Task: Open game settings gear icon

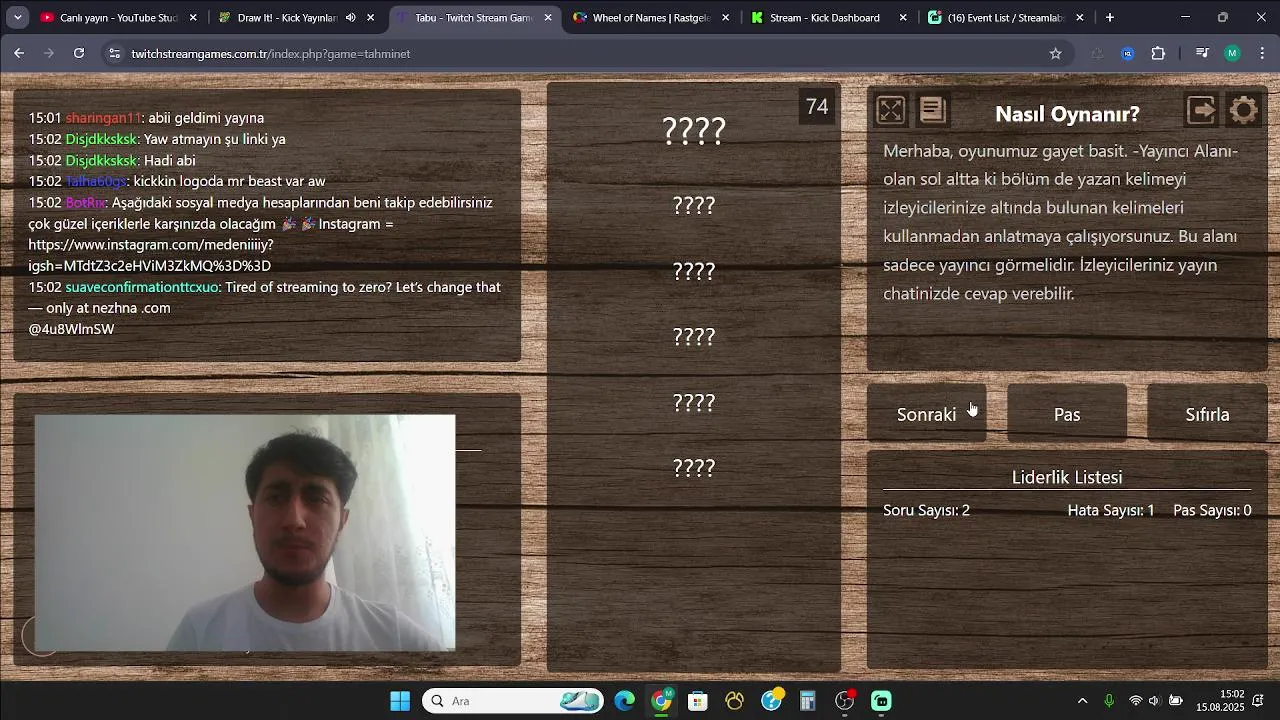Action: tap(1243, 110)
